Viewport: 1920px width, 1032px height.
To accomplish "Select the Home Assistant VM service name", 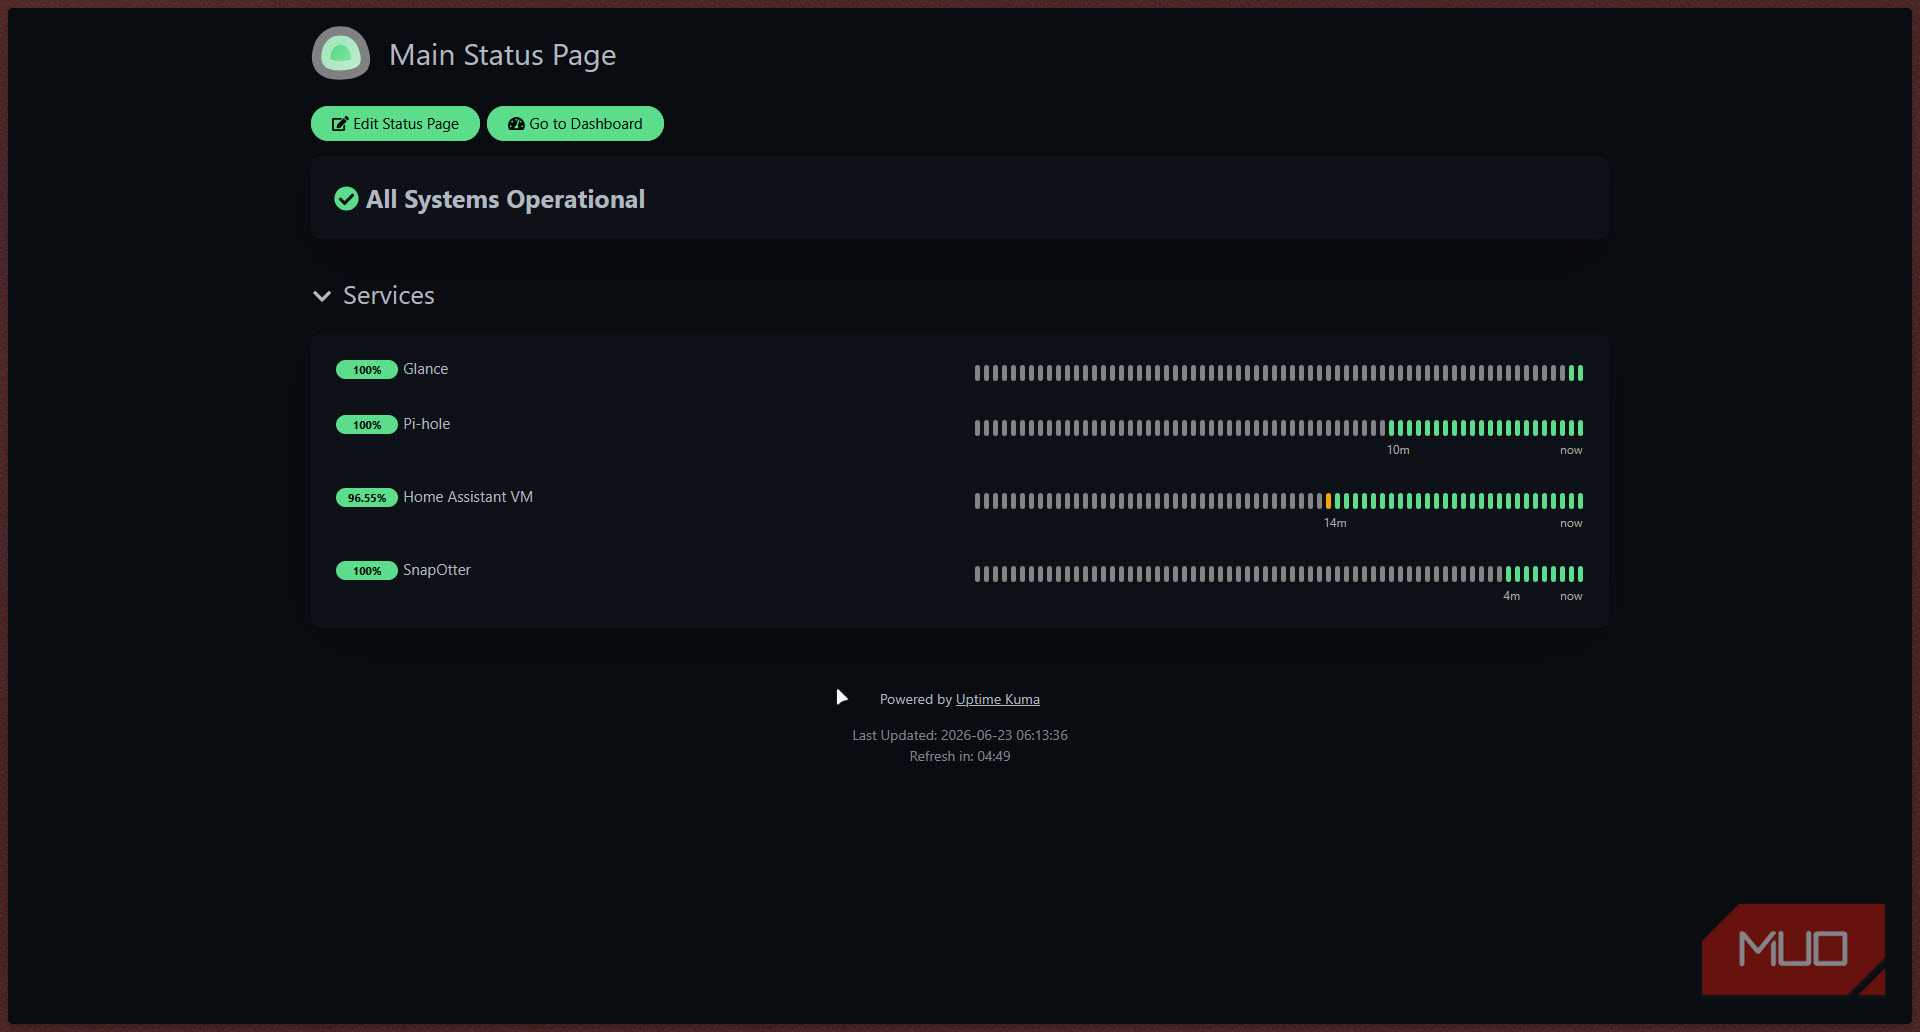I will pyautogui.click(x=468, y=497).
